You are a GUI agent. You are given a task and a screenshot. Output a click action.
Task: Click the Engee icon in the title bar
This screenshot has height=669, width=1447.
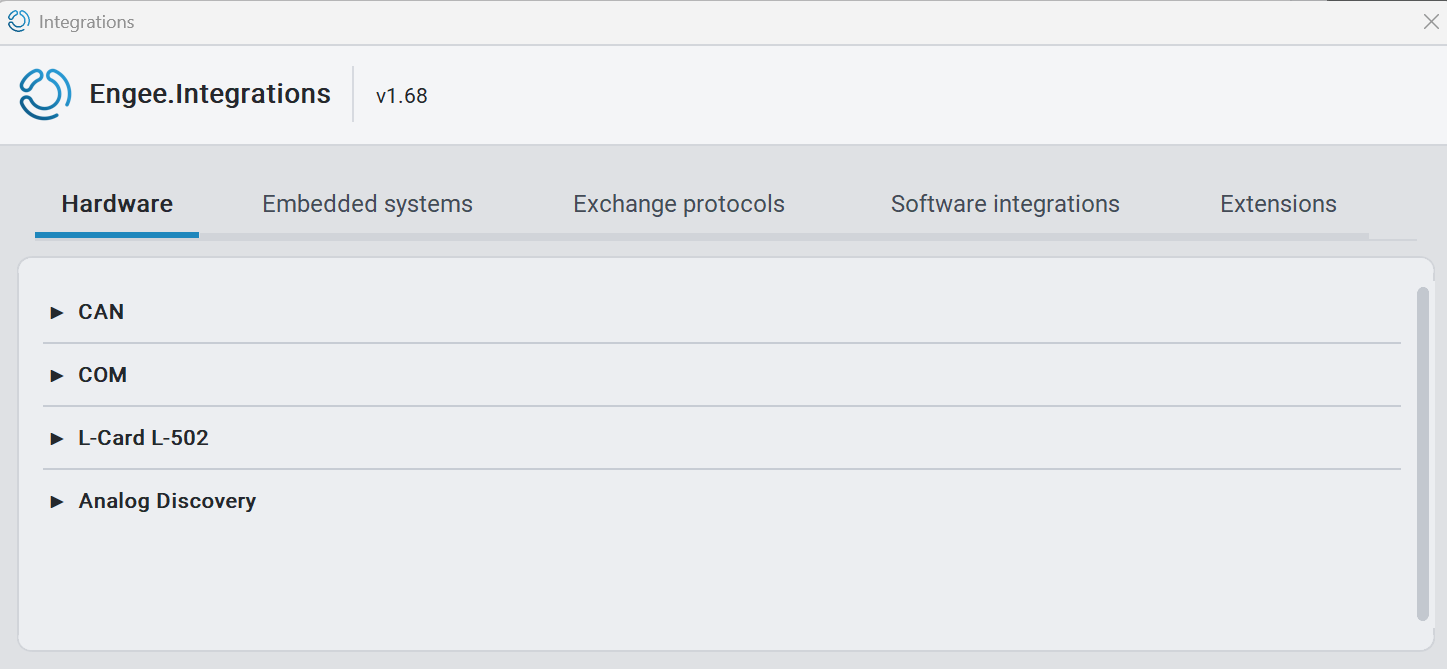(18, 21)
